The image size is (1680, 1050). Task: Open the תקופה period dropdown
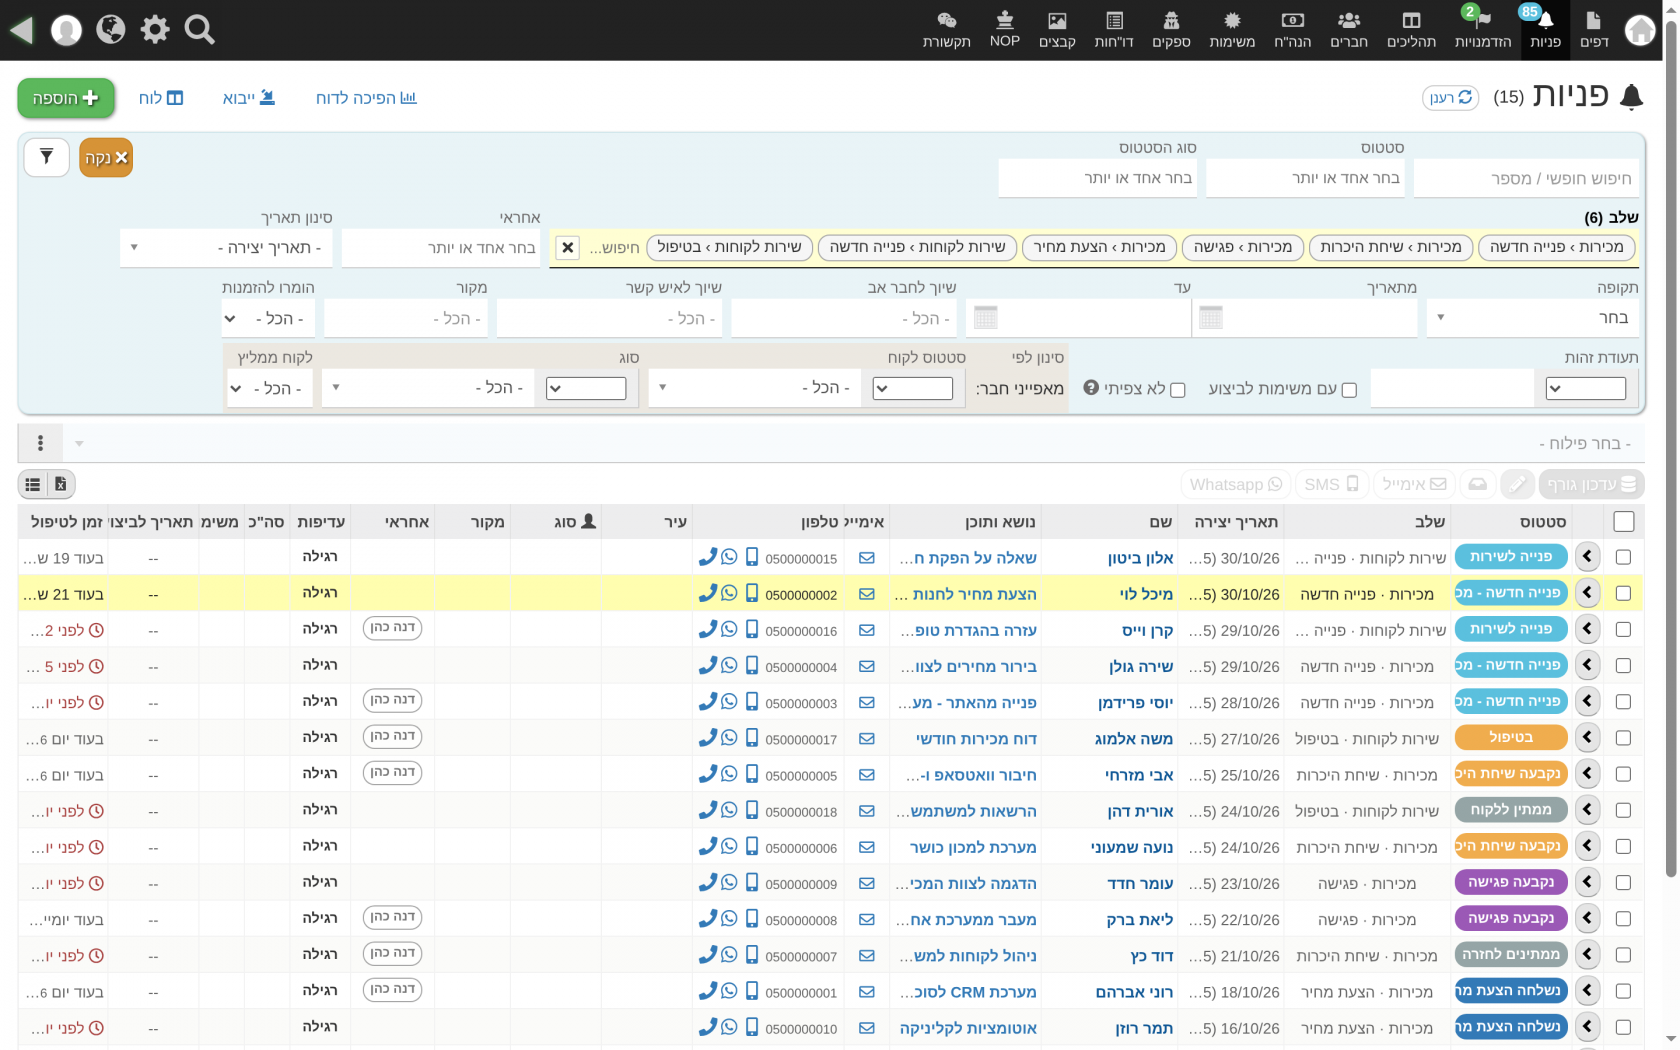[x=1533, y=318]
